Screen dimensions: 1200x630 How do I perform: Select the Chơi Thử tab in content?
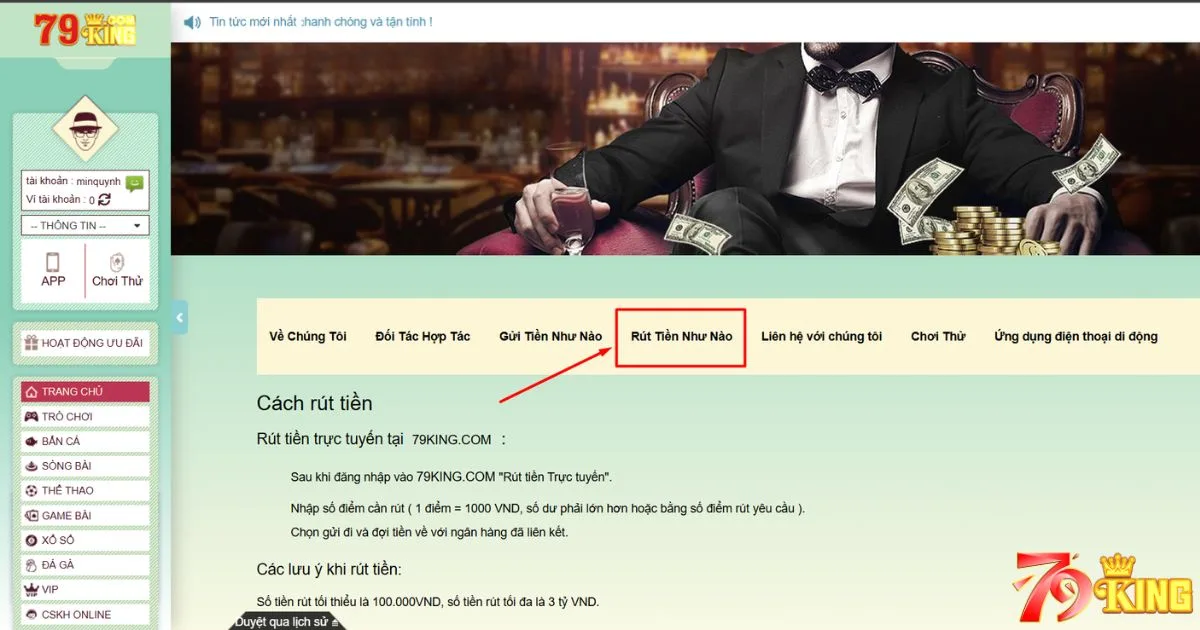[x=938, y=337]
